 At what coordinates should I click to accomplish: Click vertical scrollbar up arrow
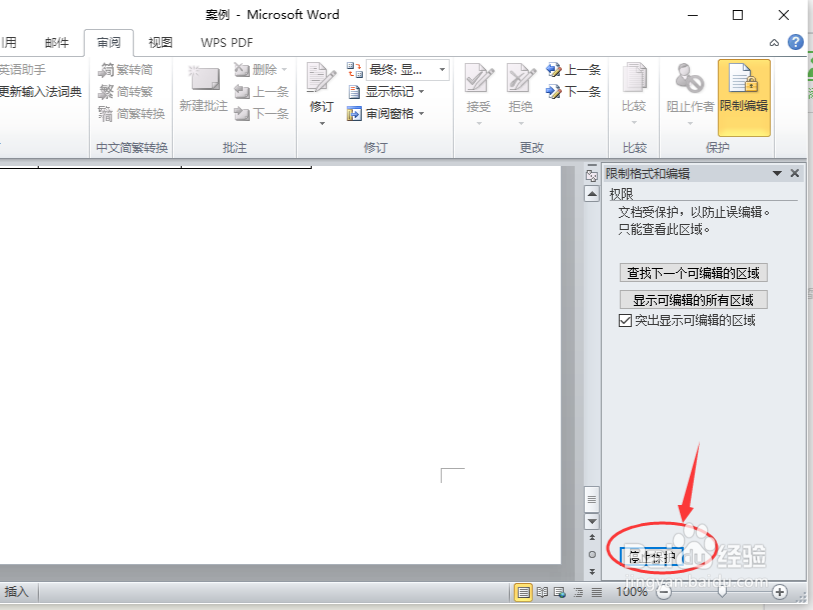[592, 194]
